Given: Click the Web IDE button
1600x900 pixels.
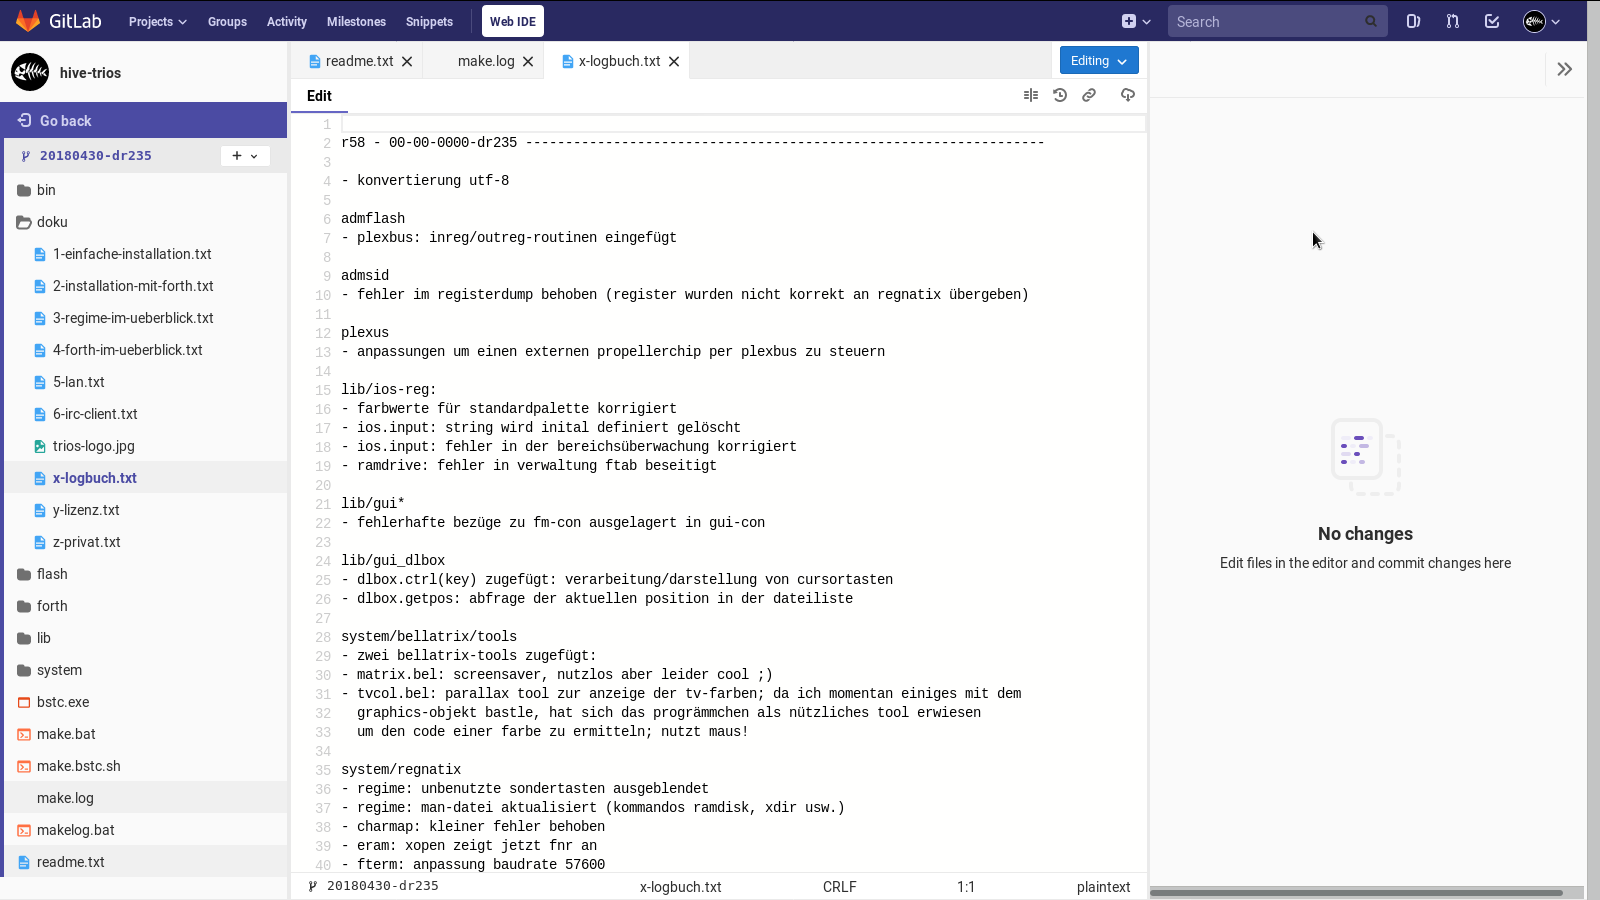Looking at the screenshot, I should (512, 21).
